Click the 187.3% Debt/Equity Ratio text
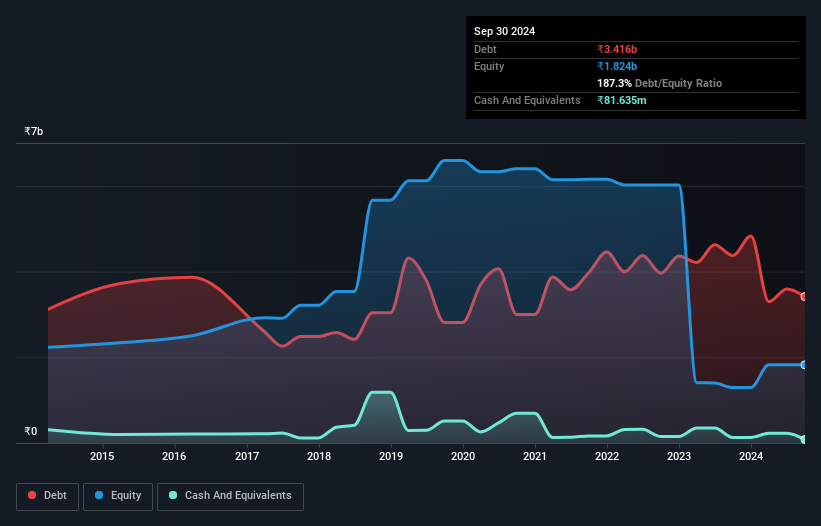 pos(659,83)
